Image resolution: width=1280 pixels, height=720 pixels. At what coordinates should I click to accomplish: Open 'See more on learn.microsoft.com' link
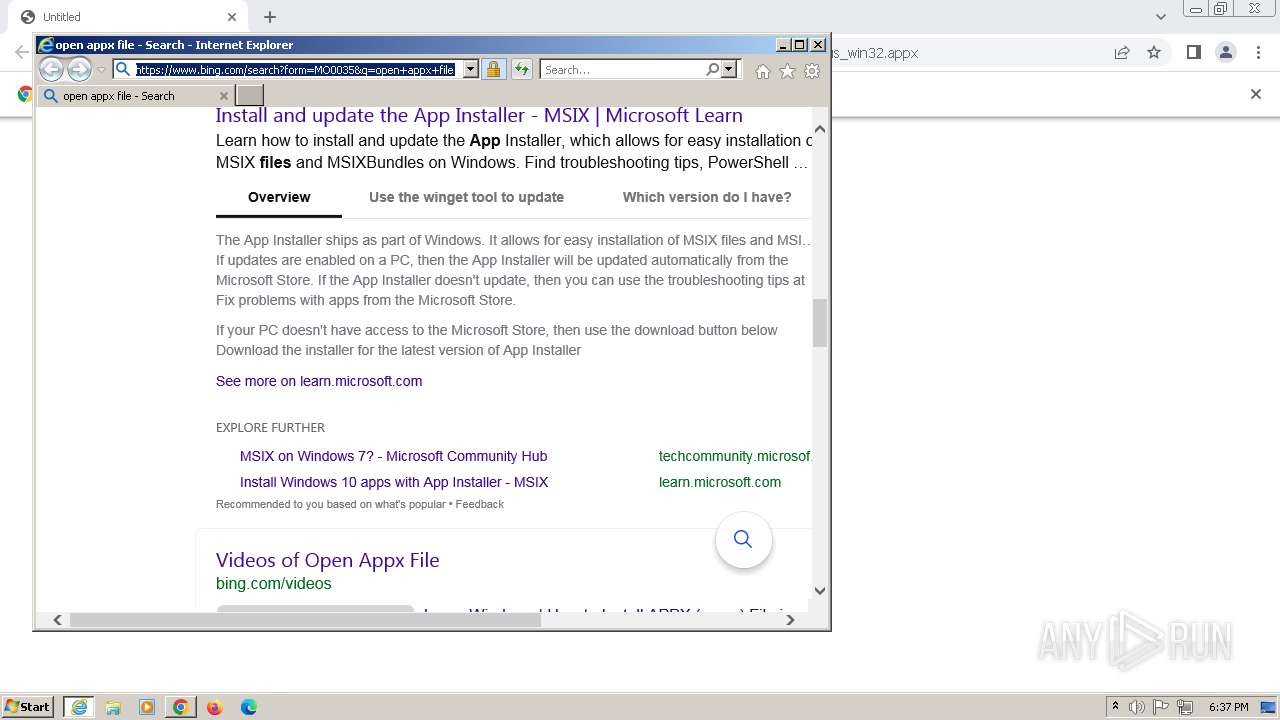click(x=319, y=381)
